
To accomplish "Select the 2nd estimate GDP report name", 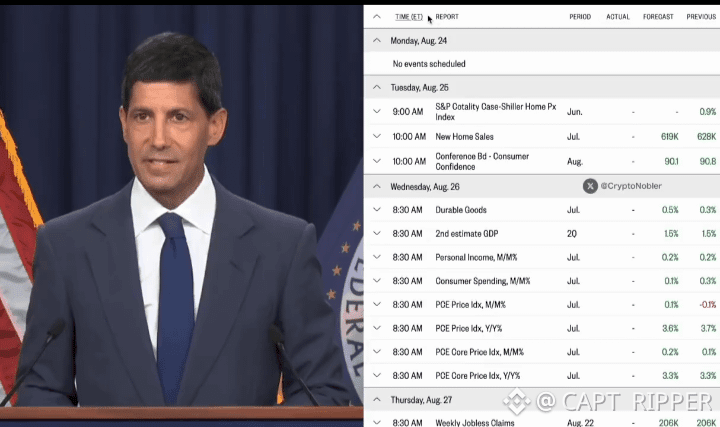I will 467,233.
